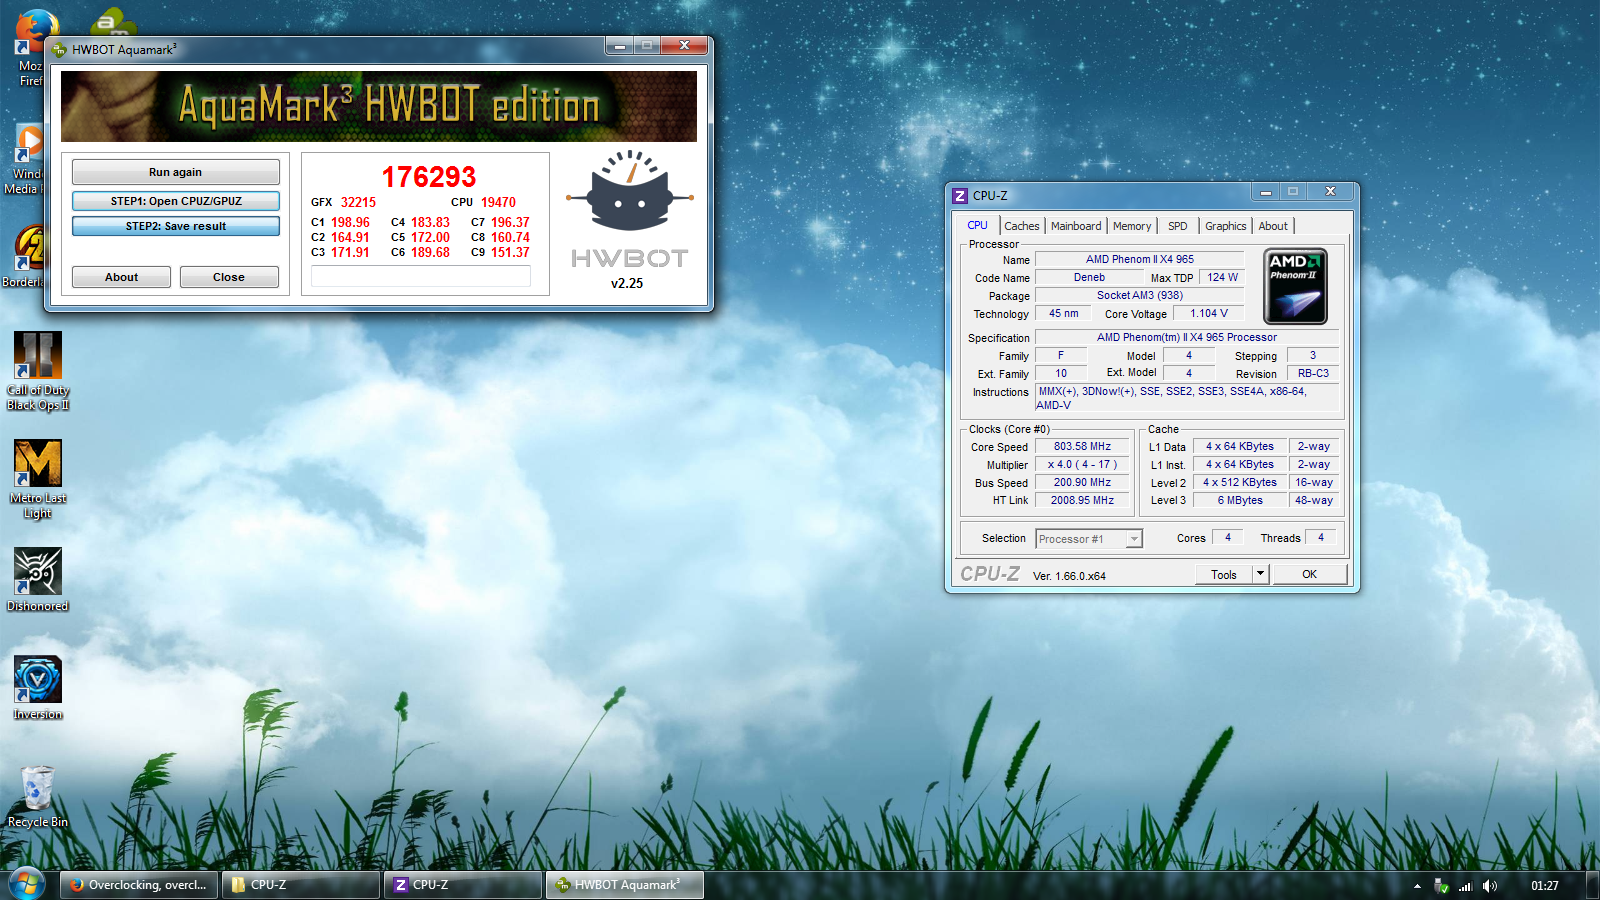Launch Inversion desktop shortcut
Image resolution: width=1600 pixels, height=900 pixels.
tap(38, 687)
